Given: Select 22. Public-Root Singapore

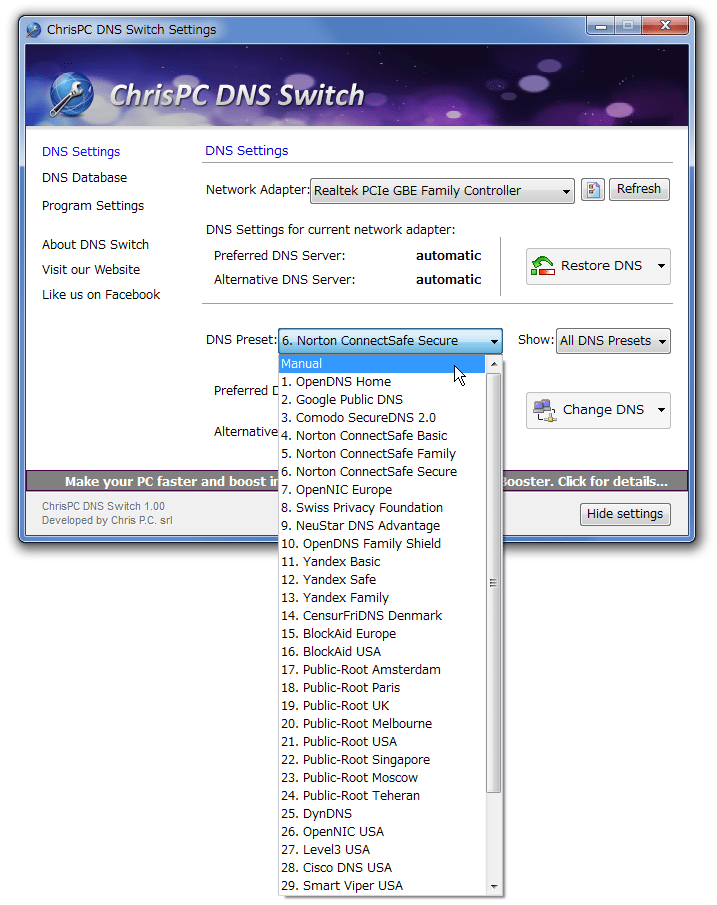Looking at the screenshot, I should (x=382, y=760).
